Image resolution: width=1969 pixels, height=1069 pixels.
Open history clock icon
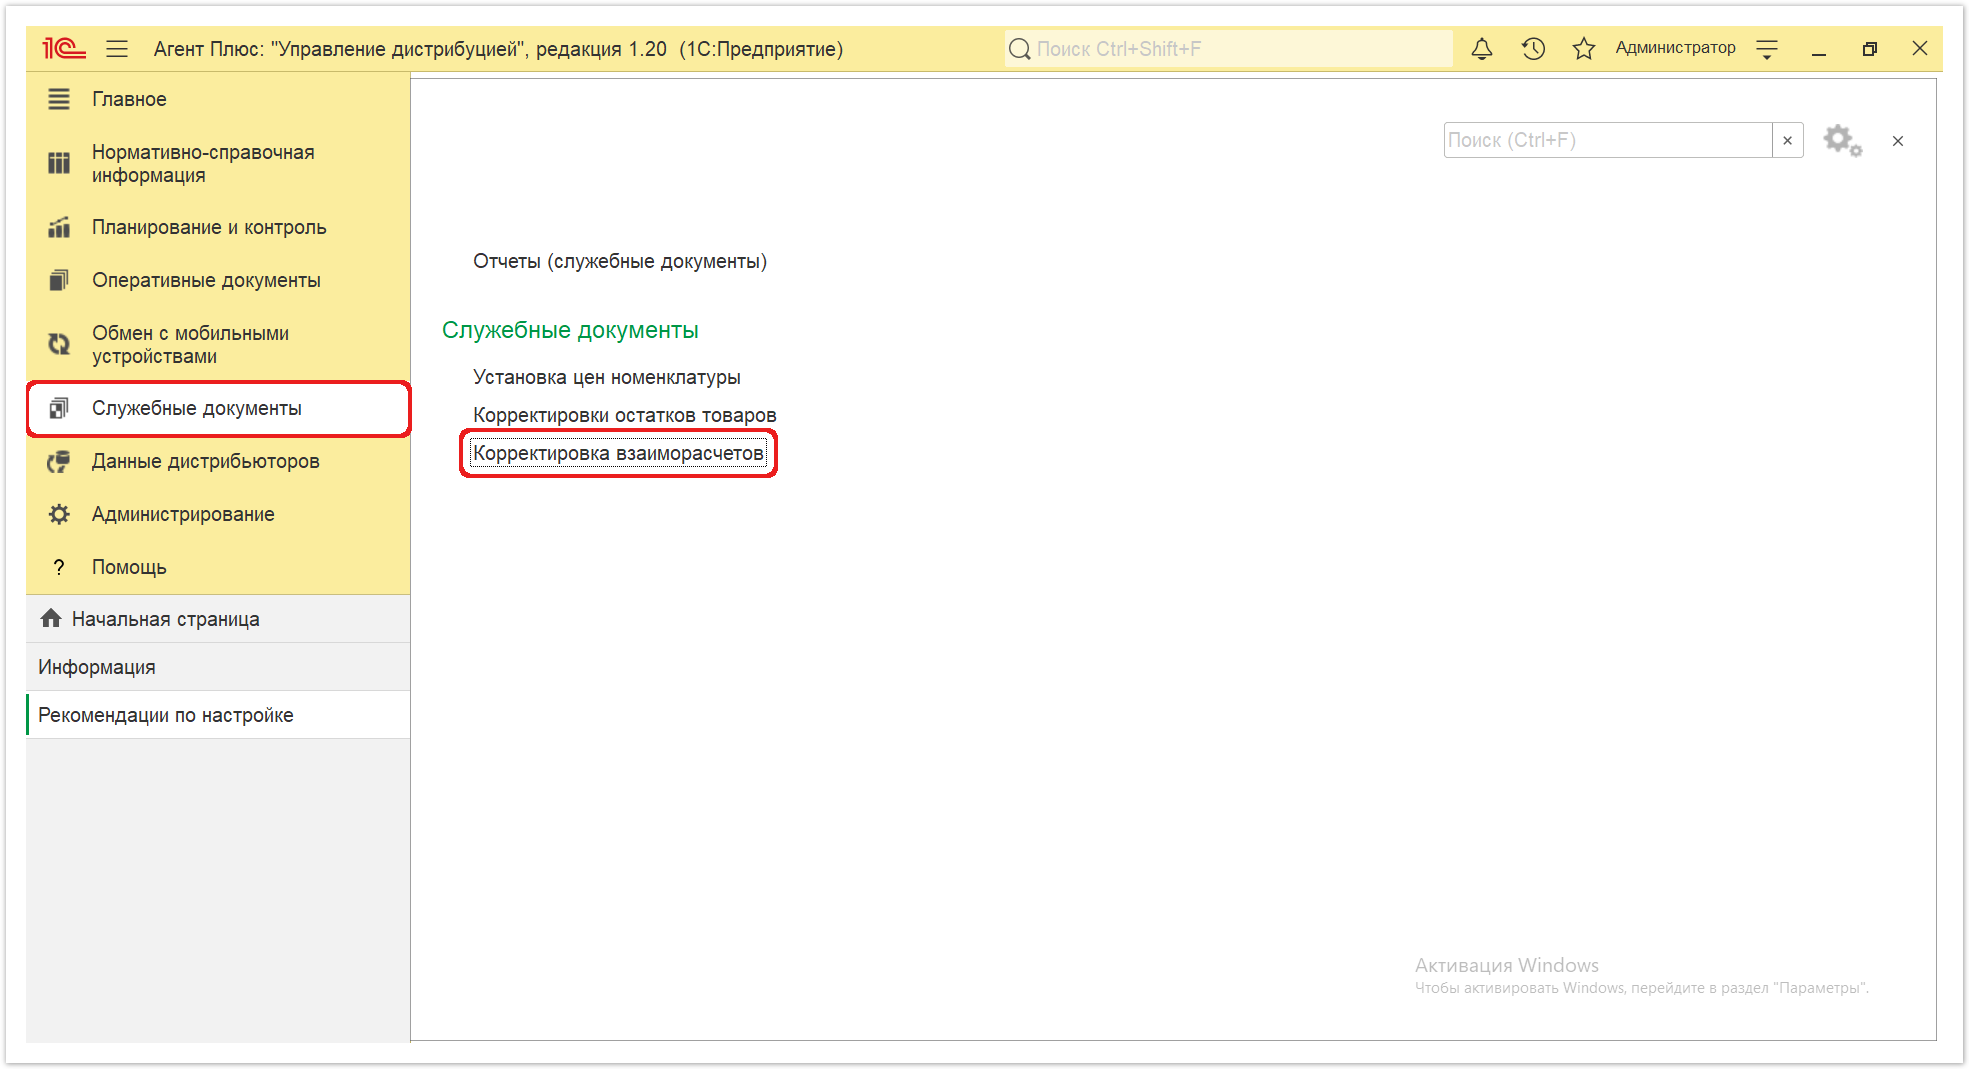[x=1533, y=48]
